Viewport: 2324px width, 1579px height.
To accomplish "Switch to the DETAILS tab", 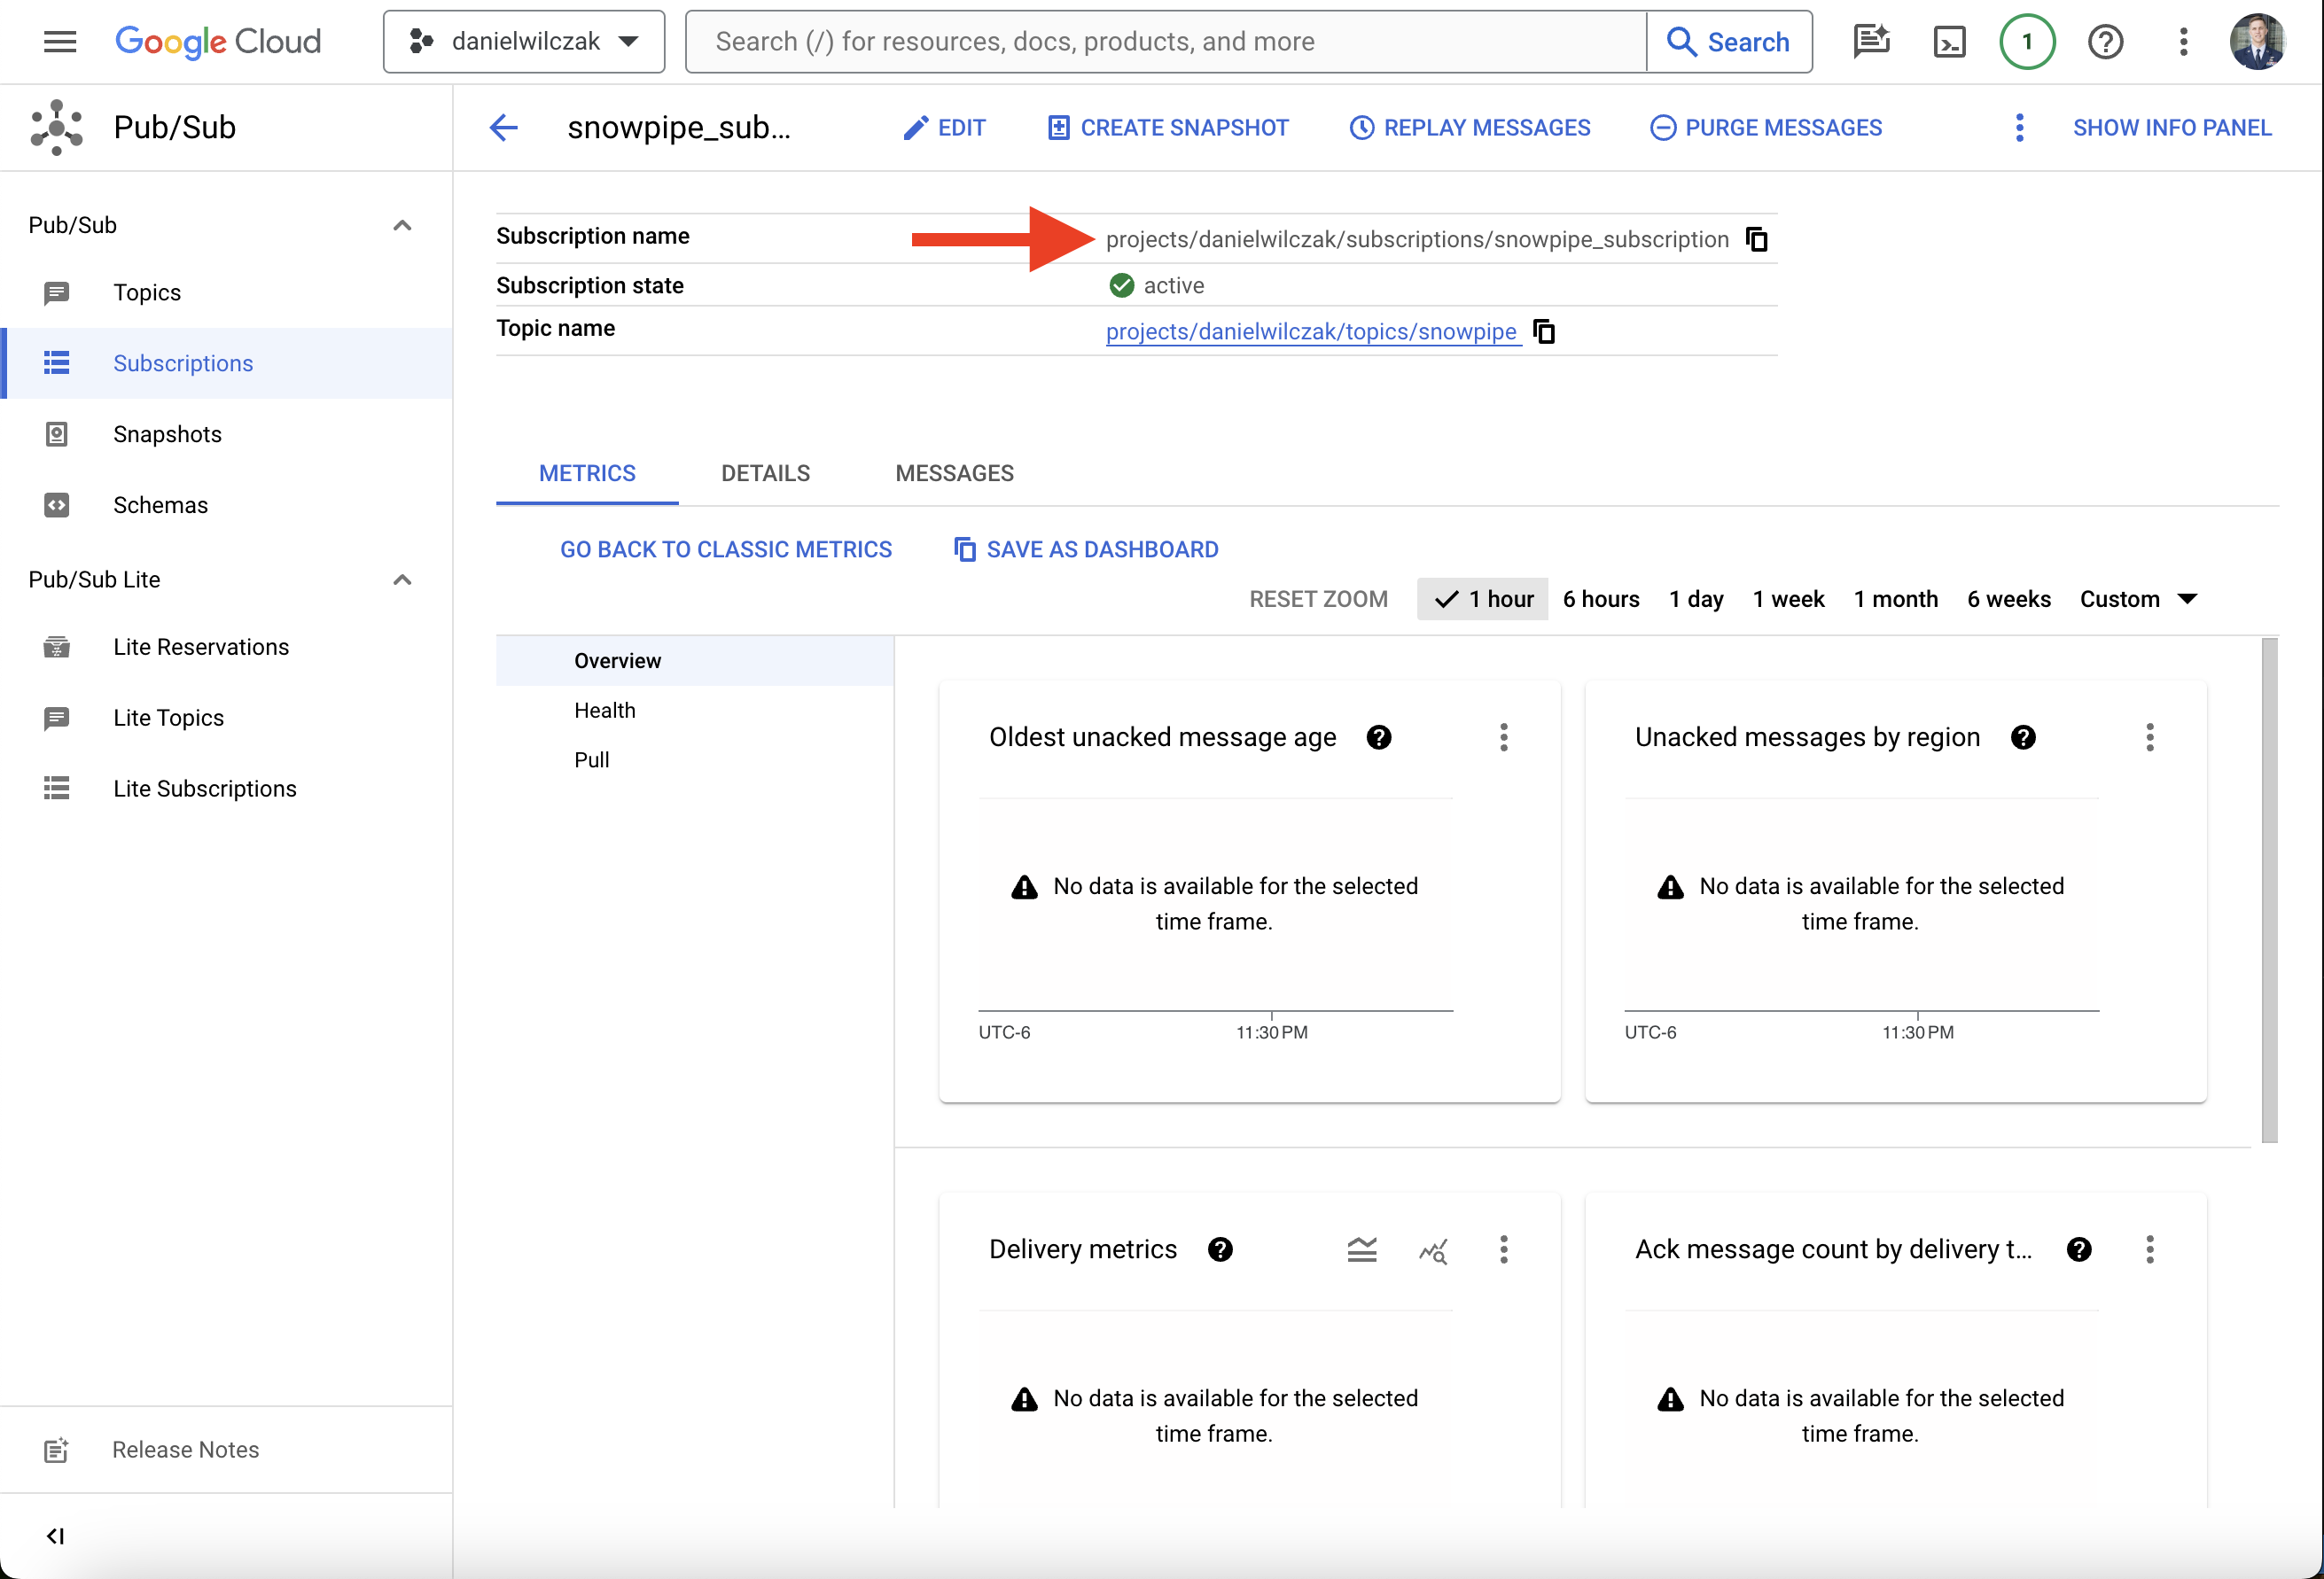I will pyautogui.click(x=766, y=474).
